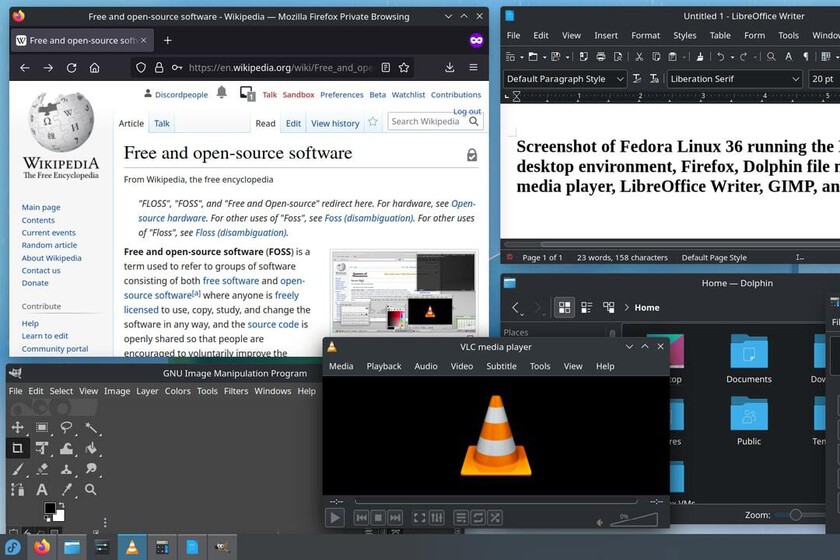Select the Fuzzy Select magic wand tool
The width and height of the screenshot is (840, 560).
coord(91,427)
